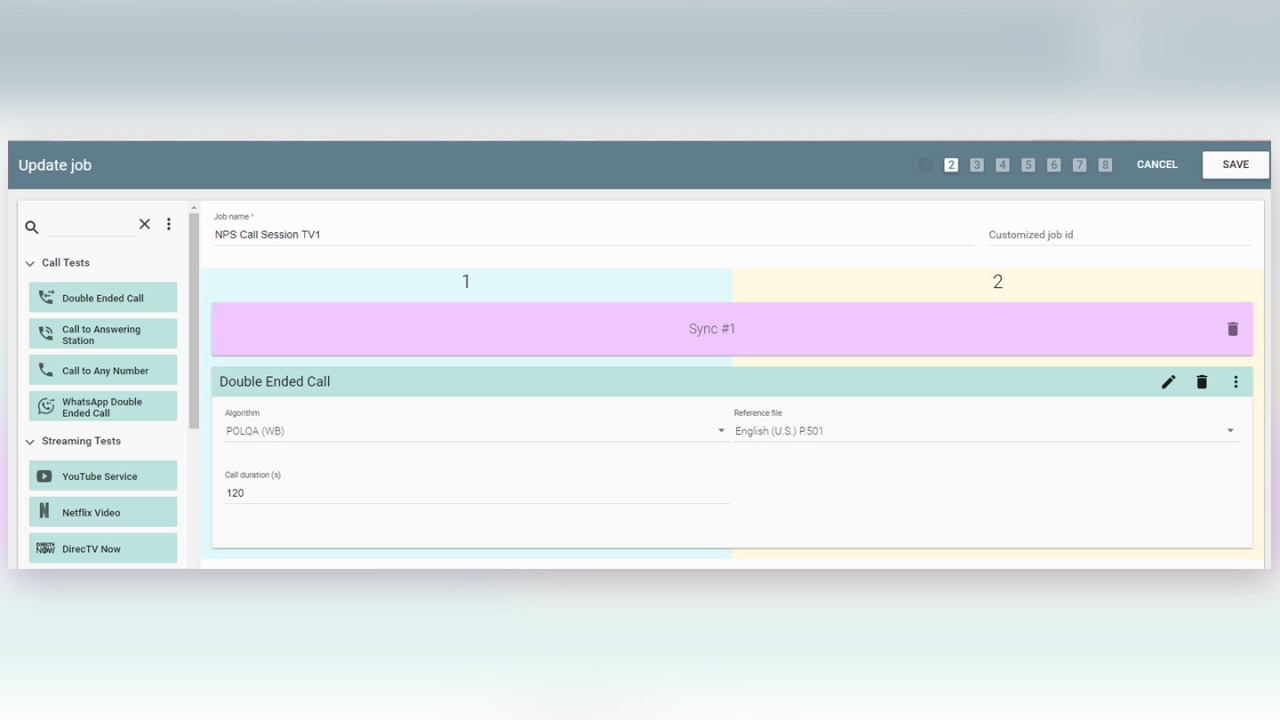Image resolution: width=1280 pixels, height=720 pixels.
Task: Edit the Double Ended Call block
Action: coord(1168,381)
